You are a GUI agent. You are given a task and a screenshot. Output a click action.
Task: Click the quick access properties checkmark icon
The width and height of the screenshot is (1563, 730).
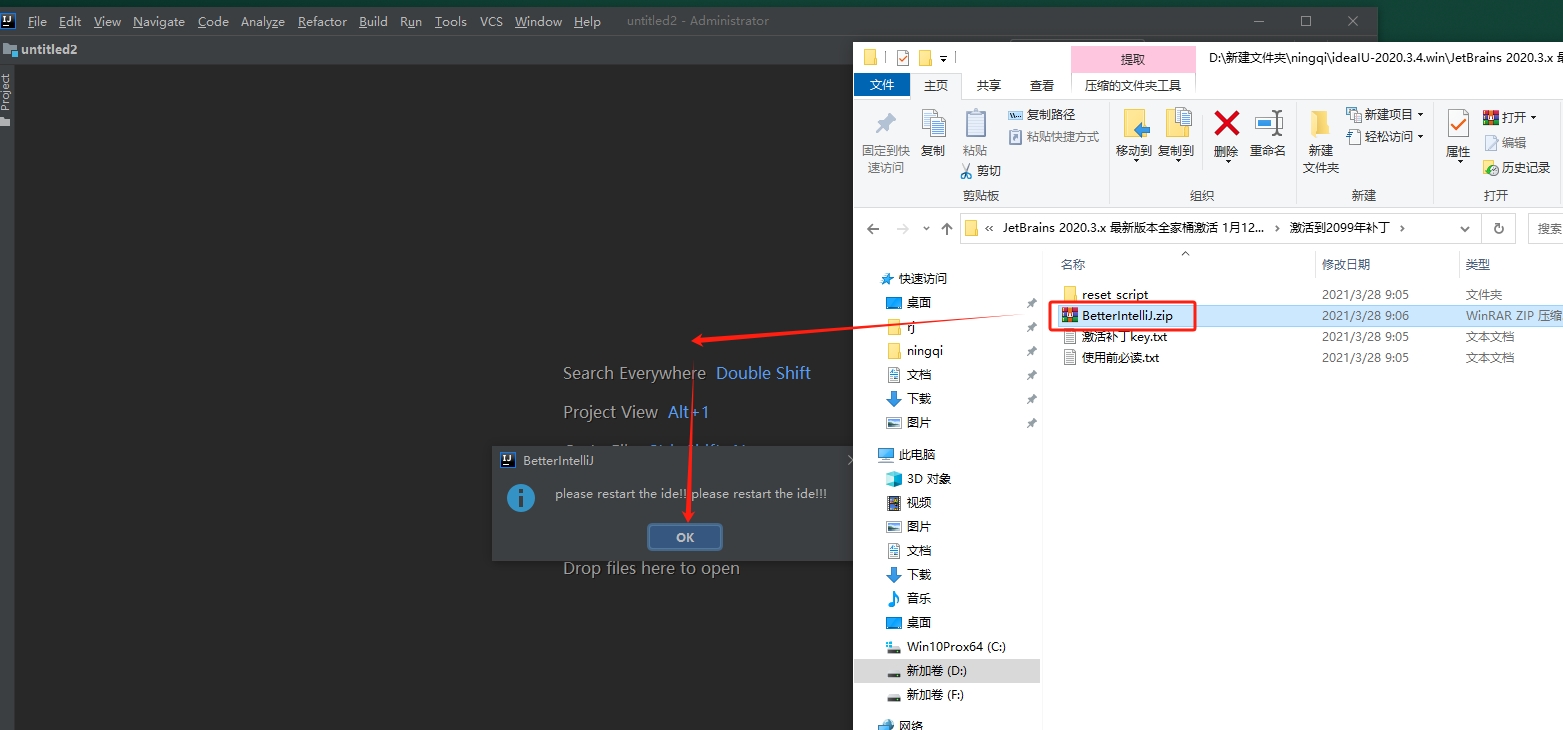pos(903,57)
